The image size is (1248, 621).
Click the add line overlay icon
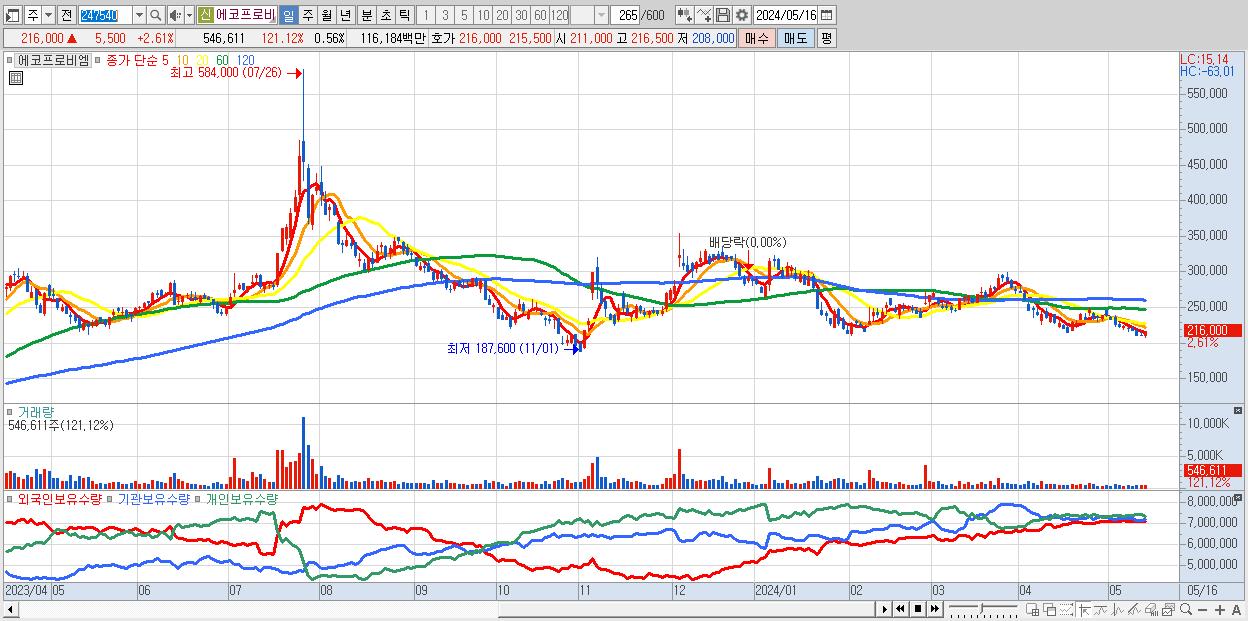704,15
